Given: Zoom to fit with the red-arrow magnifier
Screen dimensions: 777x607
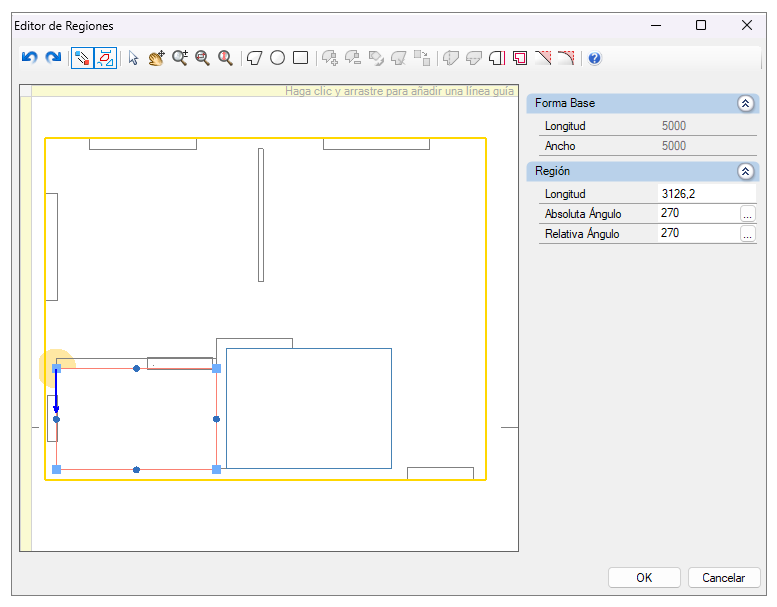Looking at the screenshot, I should pyautogui.click(x=203, y=58).
